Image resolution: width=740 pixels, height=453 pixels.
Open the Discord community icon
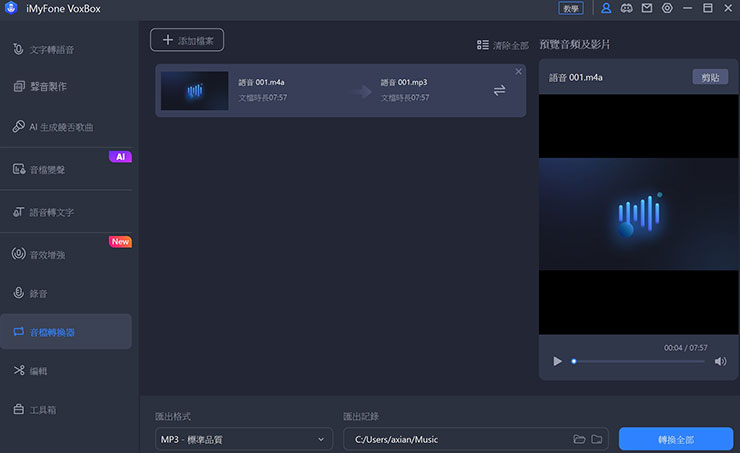pos(626,8)
